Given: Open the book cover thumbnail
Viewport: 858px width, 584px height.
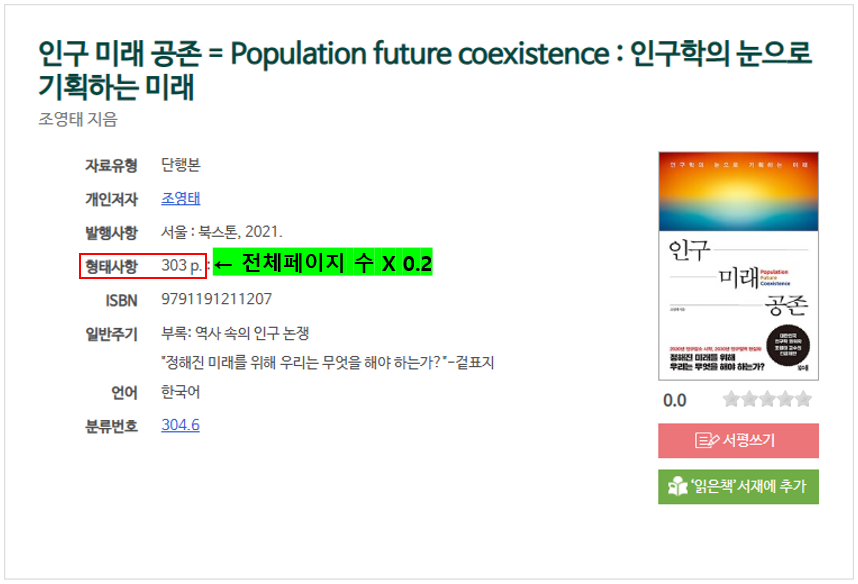Looking at the screenshot, I should click(x=738, y=266).
